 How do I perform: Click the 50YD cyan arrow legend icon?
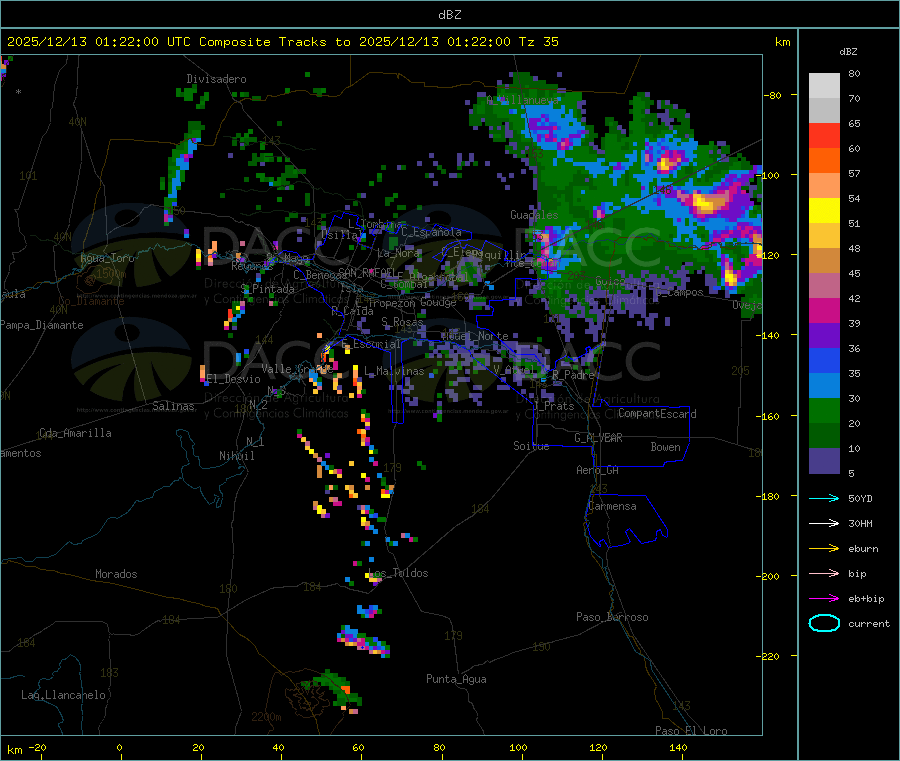824,498
